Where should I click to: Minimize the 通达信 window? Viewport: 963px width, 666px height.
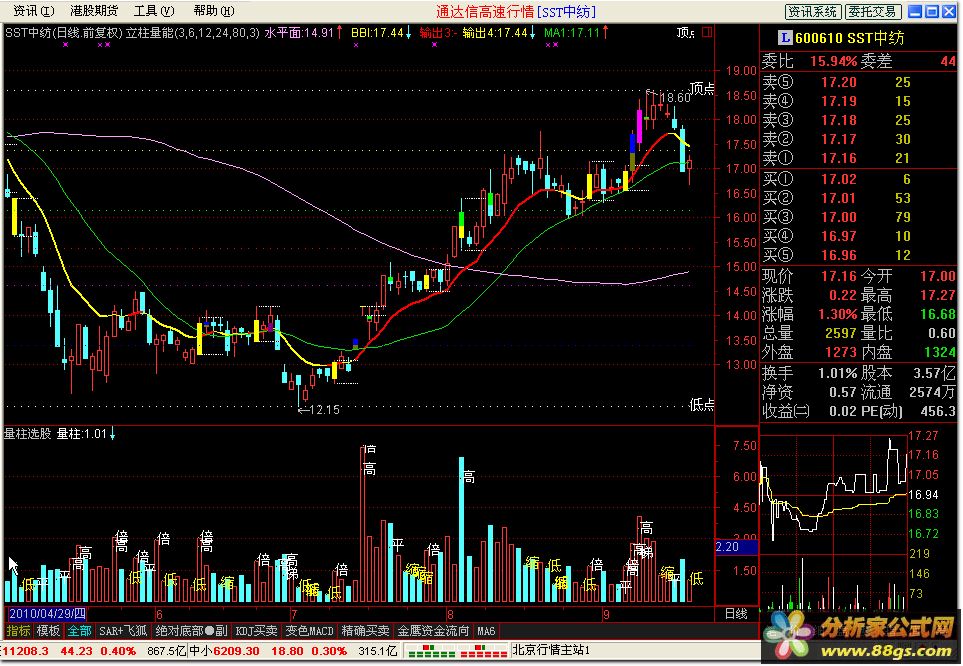tap(914, 11)
